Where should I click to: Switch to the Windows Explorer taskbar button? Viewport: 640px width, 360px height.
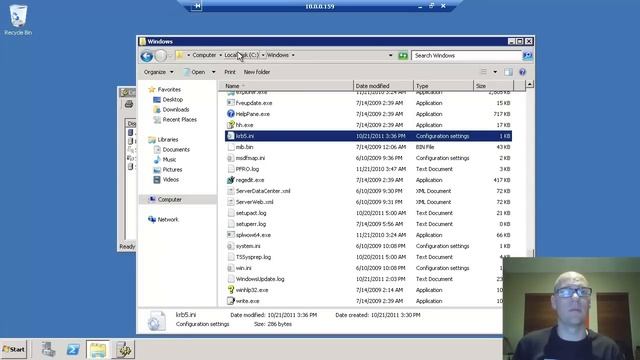coord(98,349)
